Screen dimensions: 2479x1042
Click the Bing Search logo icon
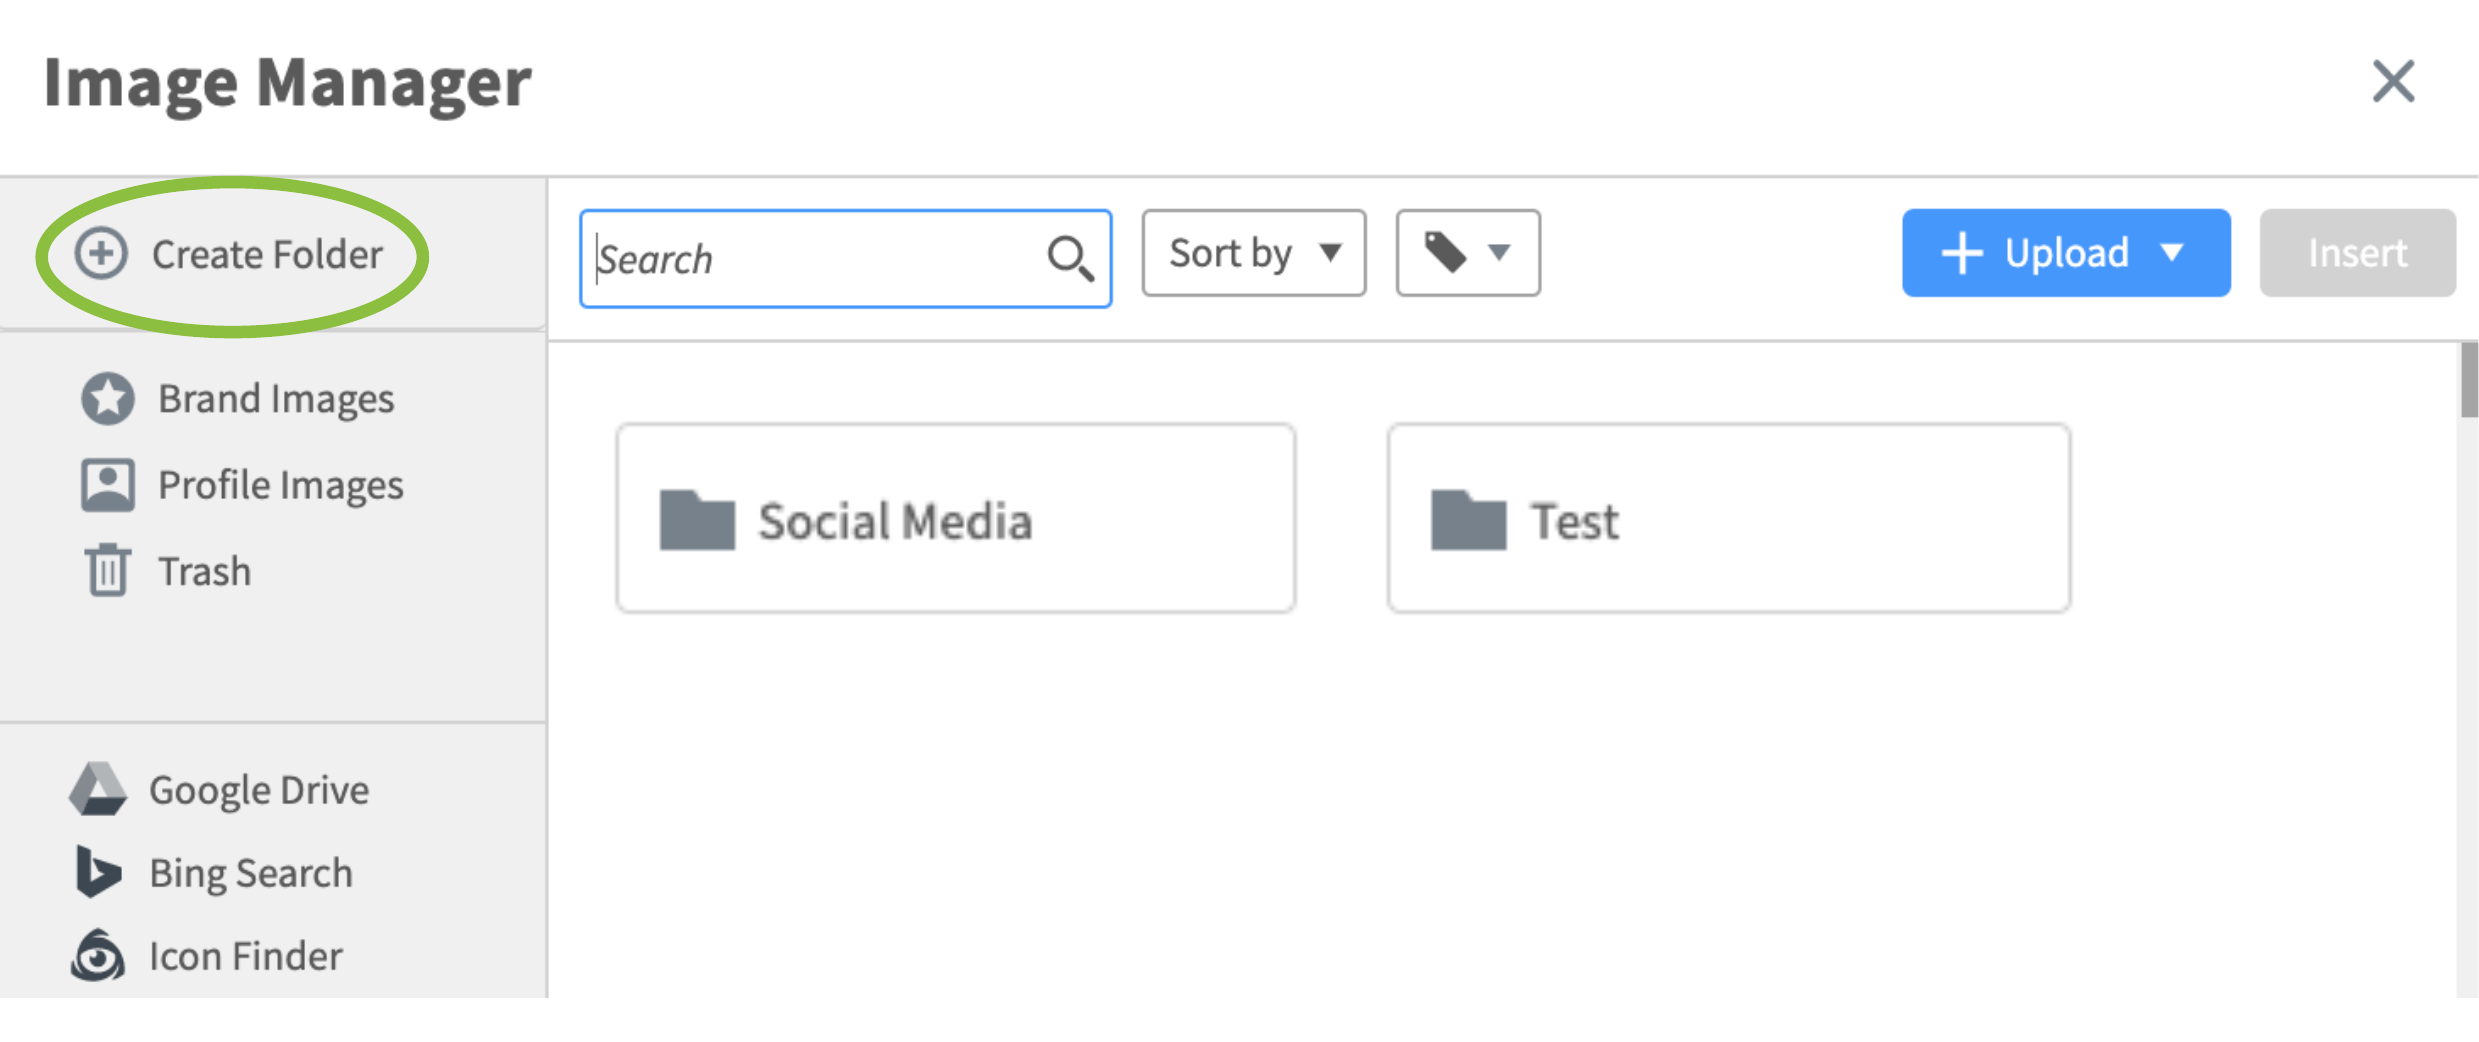tap(98, 871)
